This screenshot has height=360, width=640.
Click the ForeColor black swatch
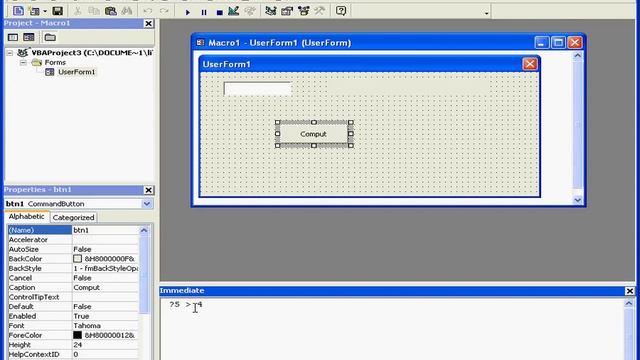[78, 335]
